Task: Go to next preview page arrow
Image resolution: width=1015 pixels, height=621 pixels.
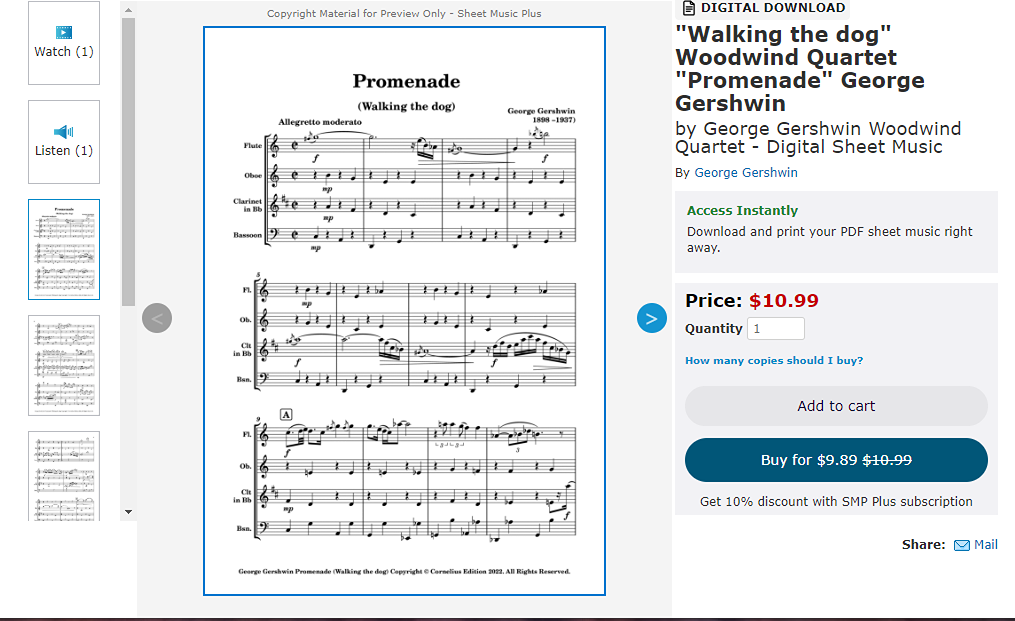Action: point(652,319)
